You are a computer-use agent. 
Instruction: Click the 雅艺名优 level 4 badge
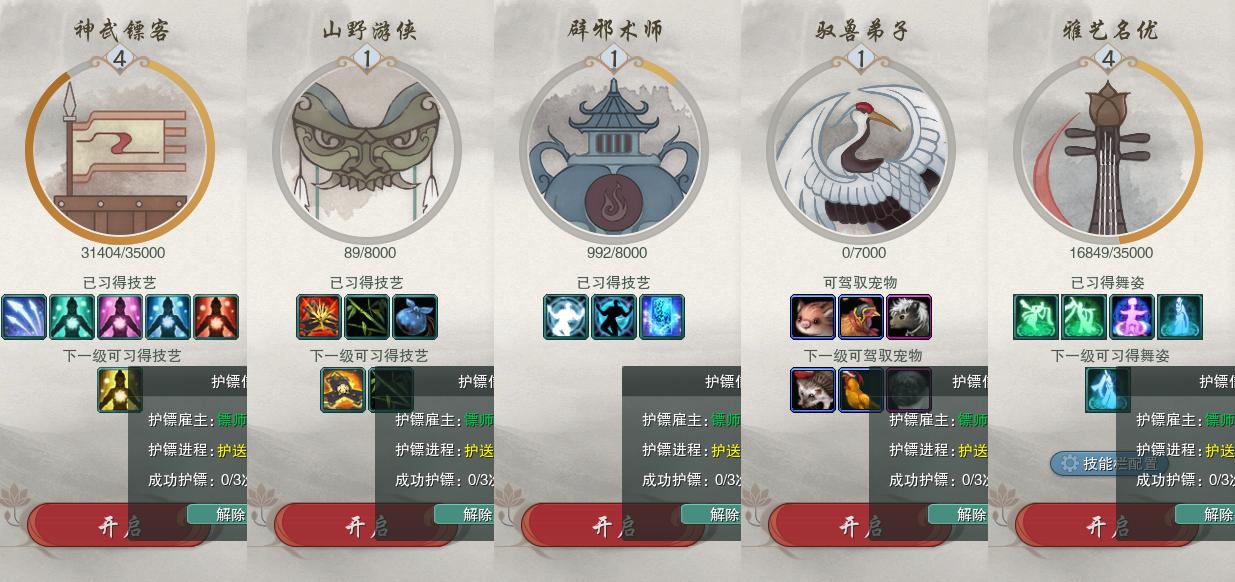tap(1108, 60)
